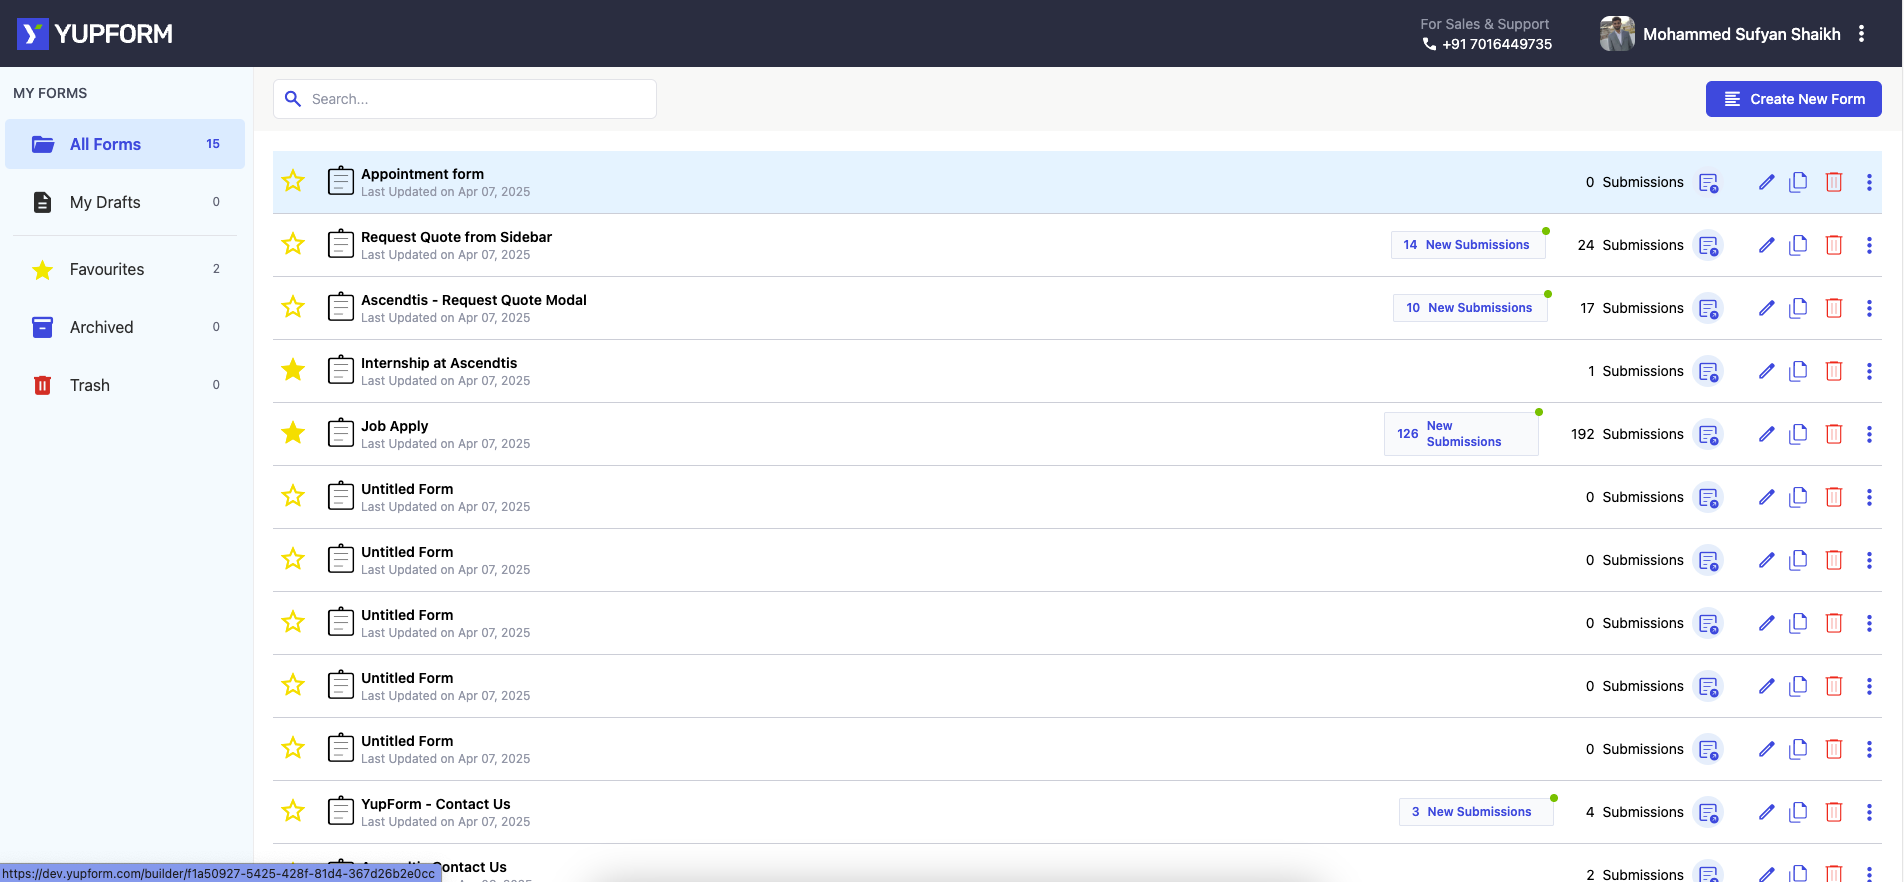Open My Drafts section
Viewport: 1904px width, 882px height.
[125, 202]
